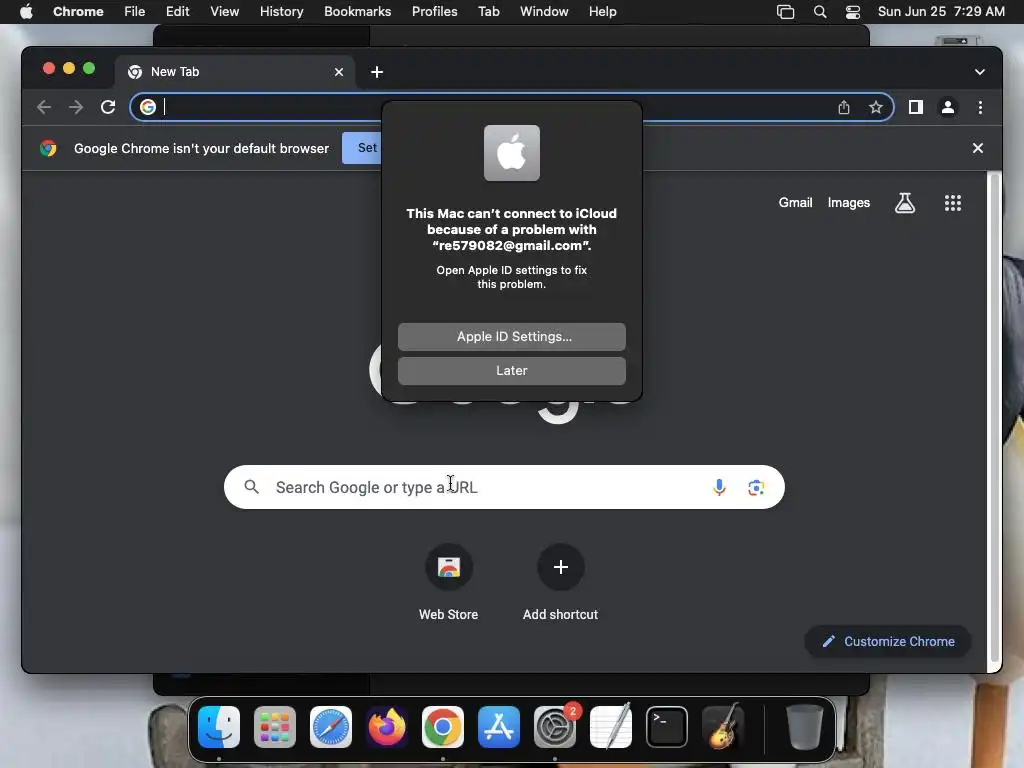Close the New Tab tab

tap(338, 72)
